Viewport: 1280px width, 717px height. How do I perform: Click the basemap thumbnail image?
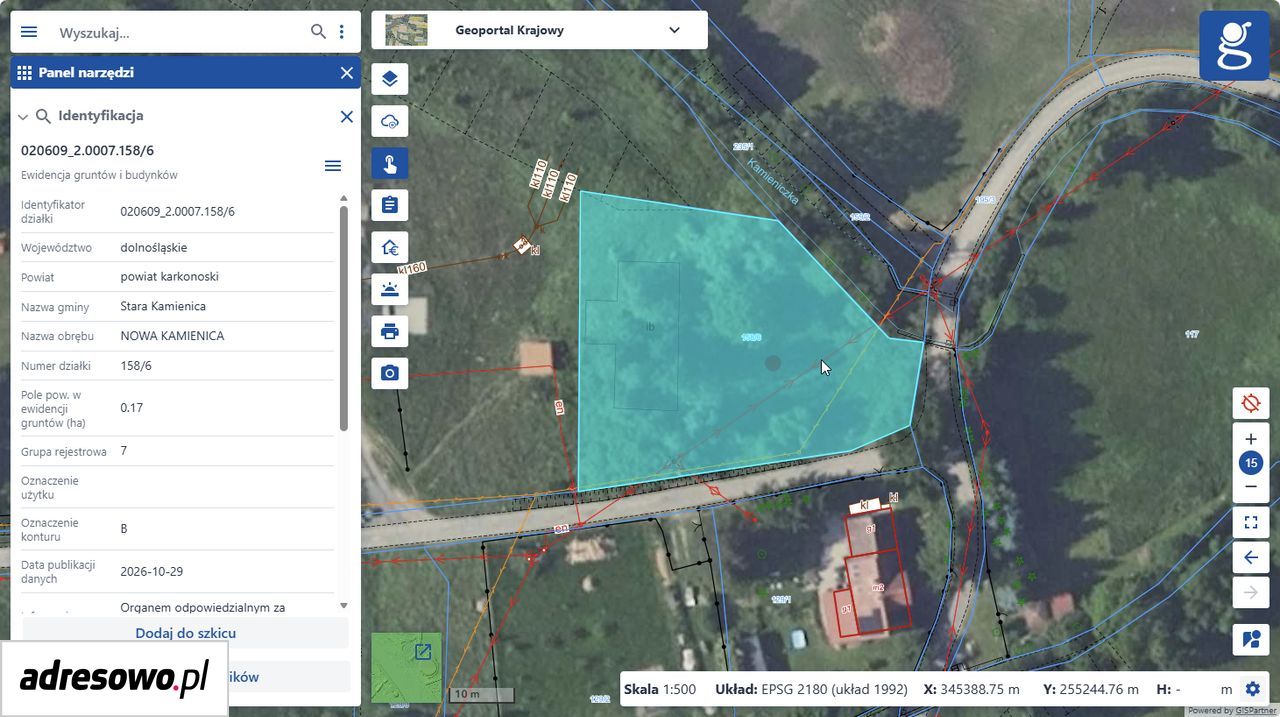pyautogui.click(x=406, y=30)
